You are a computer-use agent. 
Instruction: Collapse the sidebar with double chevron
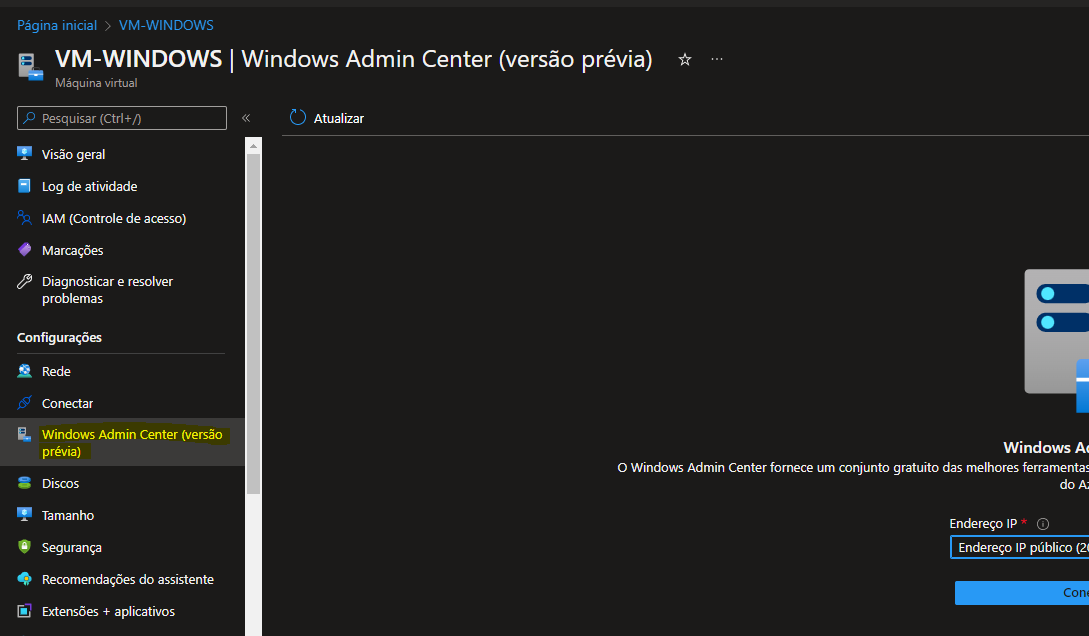246,118
